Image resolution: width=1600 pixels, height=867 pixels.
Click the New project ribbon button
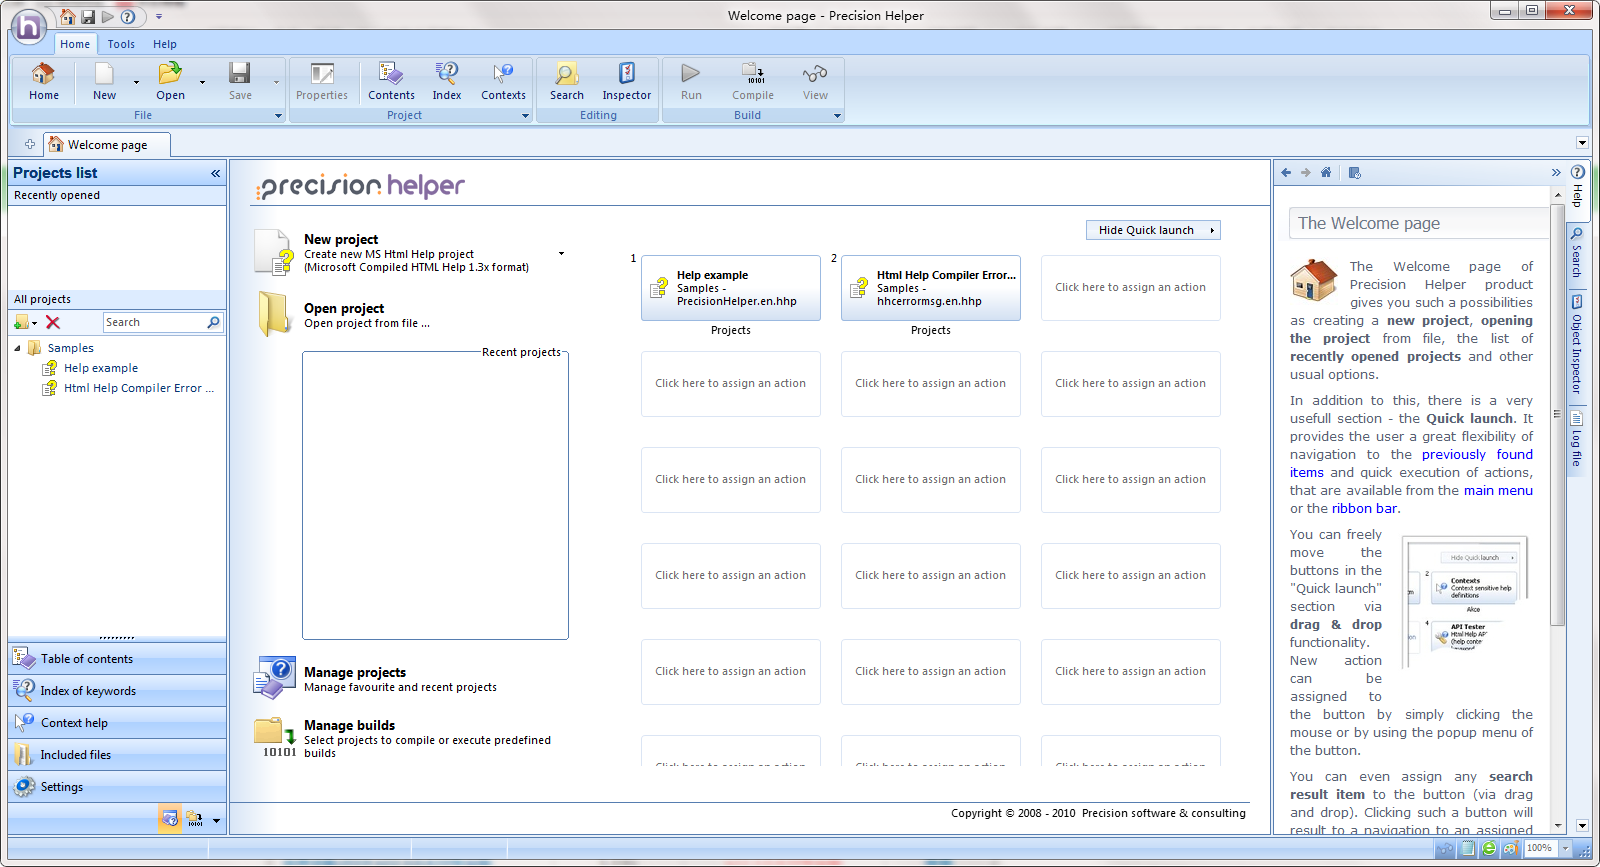[x=104, y=82]
